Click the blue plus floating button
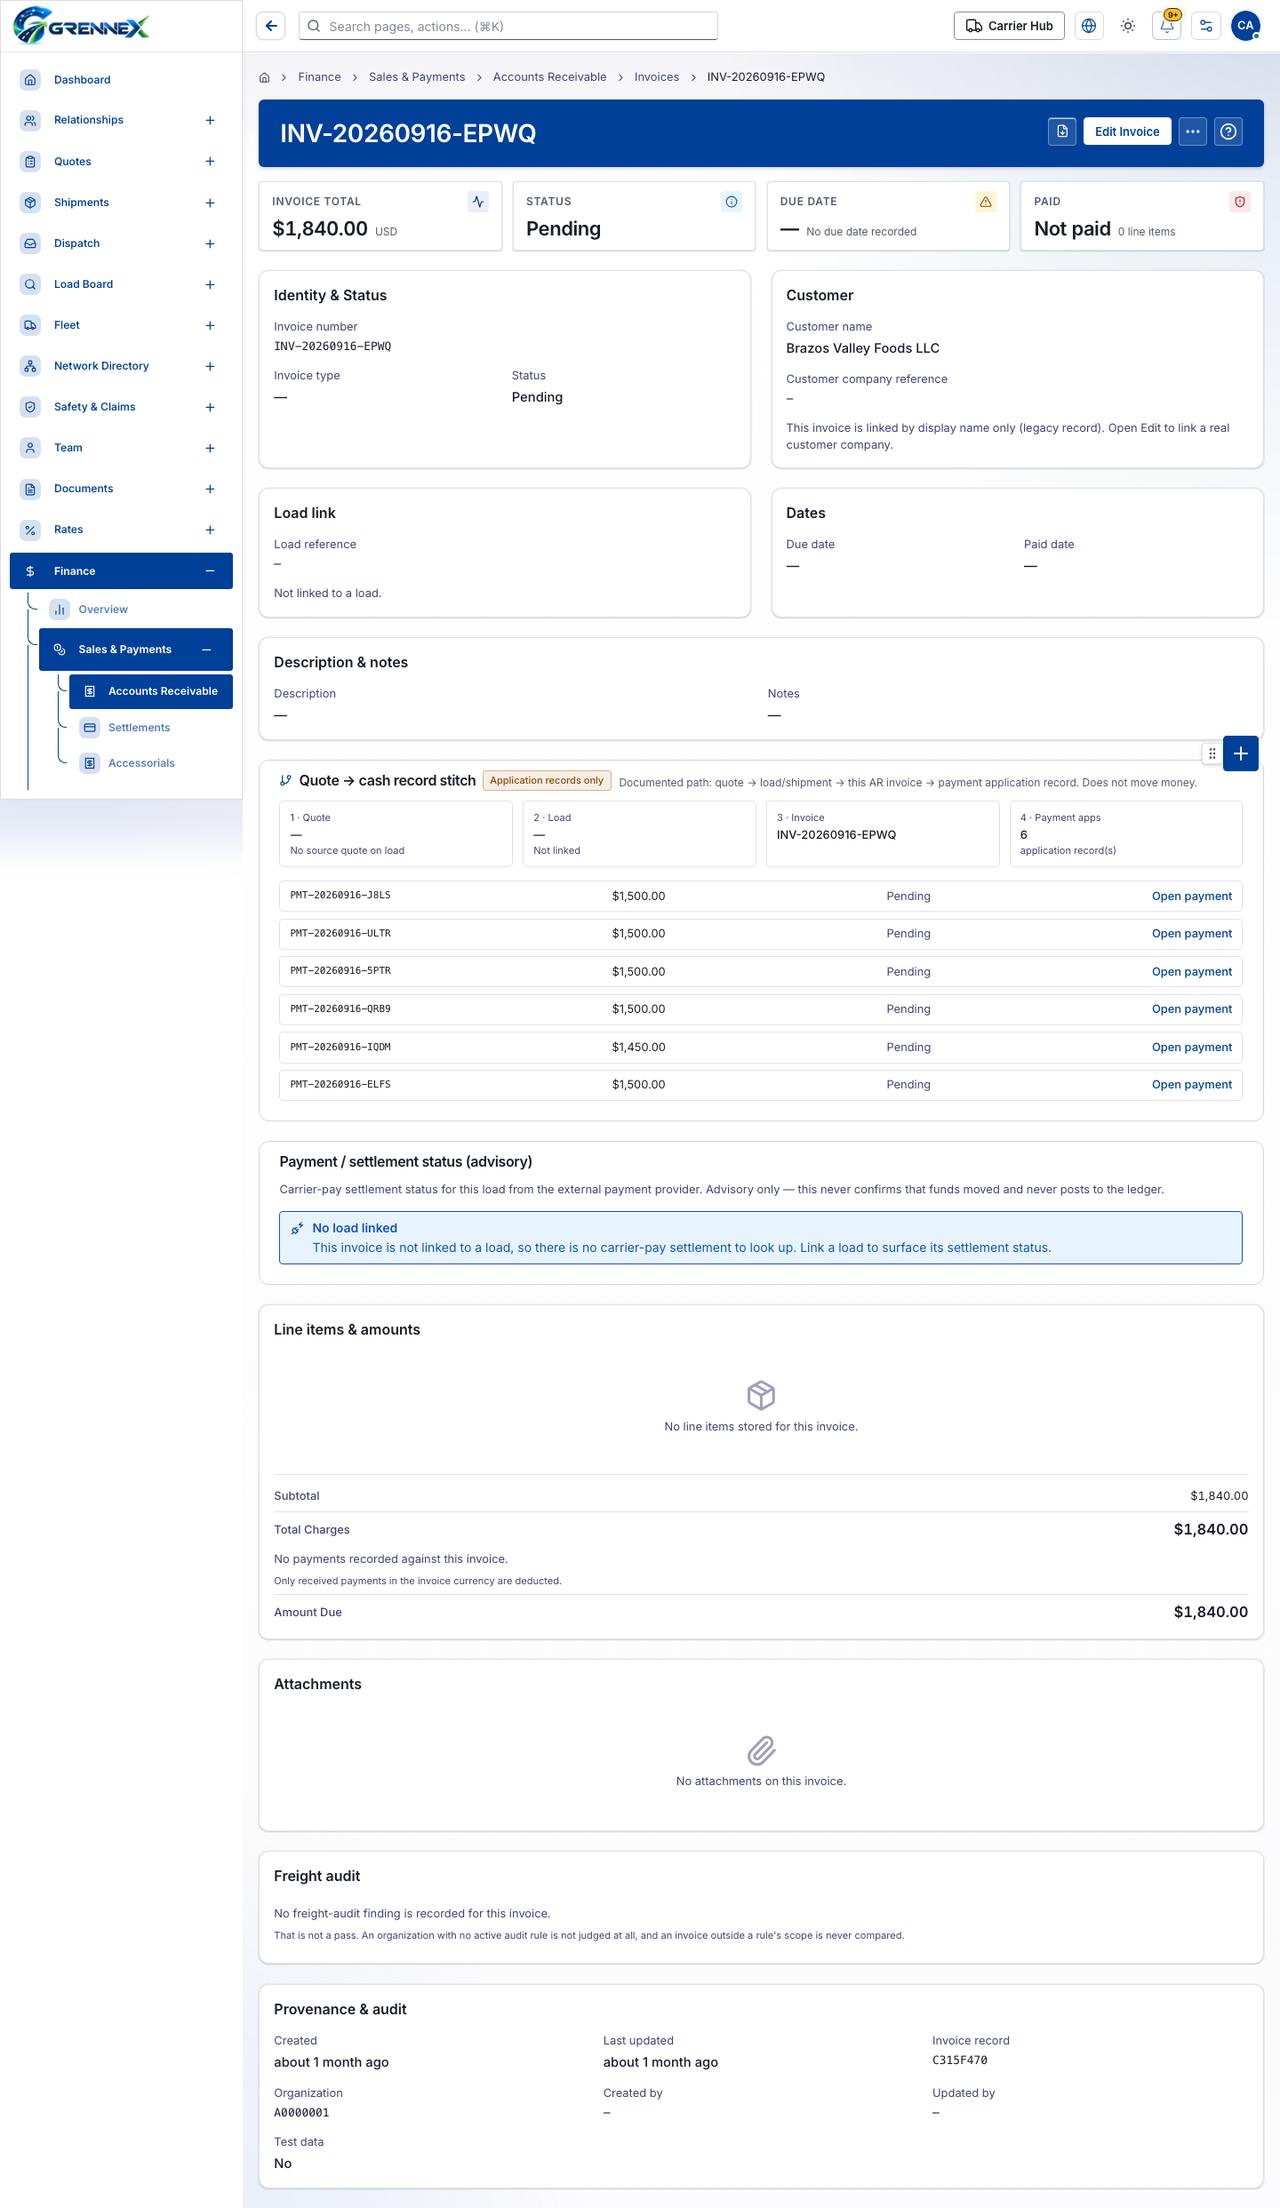This screenshot has width=1280, height=2208. click(x=1240, y=754)
